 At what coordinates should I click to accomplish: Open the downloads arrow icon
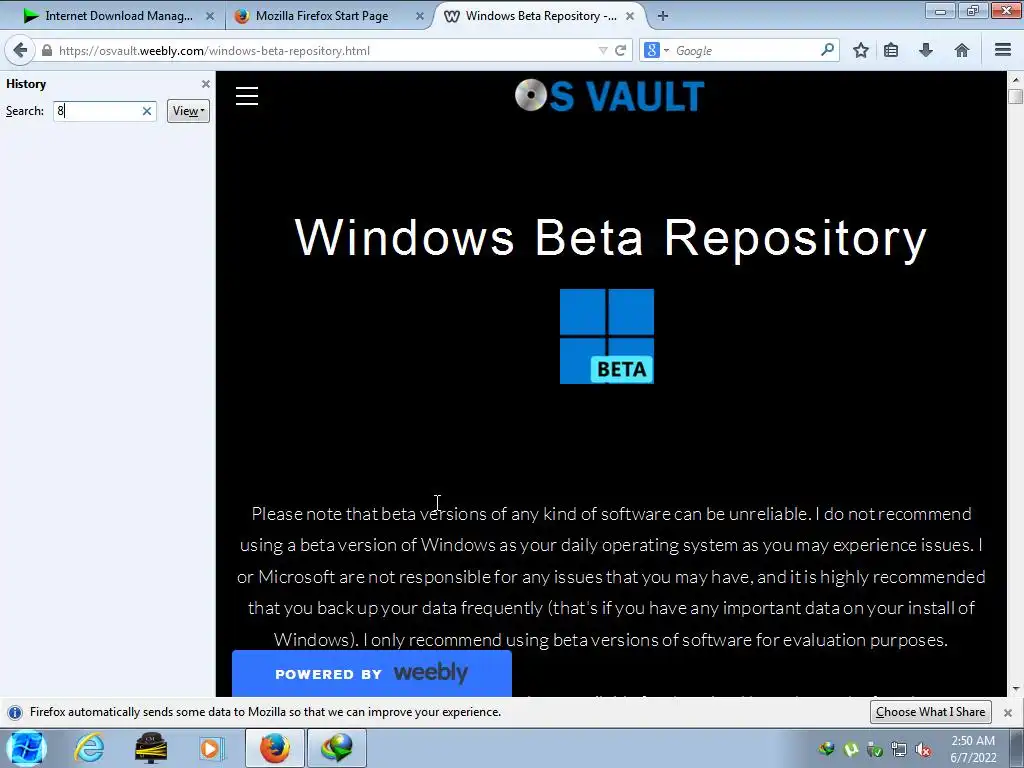[x=925, y=50]
